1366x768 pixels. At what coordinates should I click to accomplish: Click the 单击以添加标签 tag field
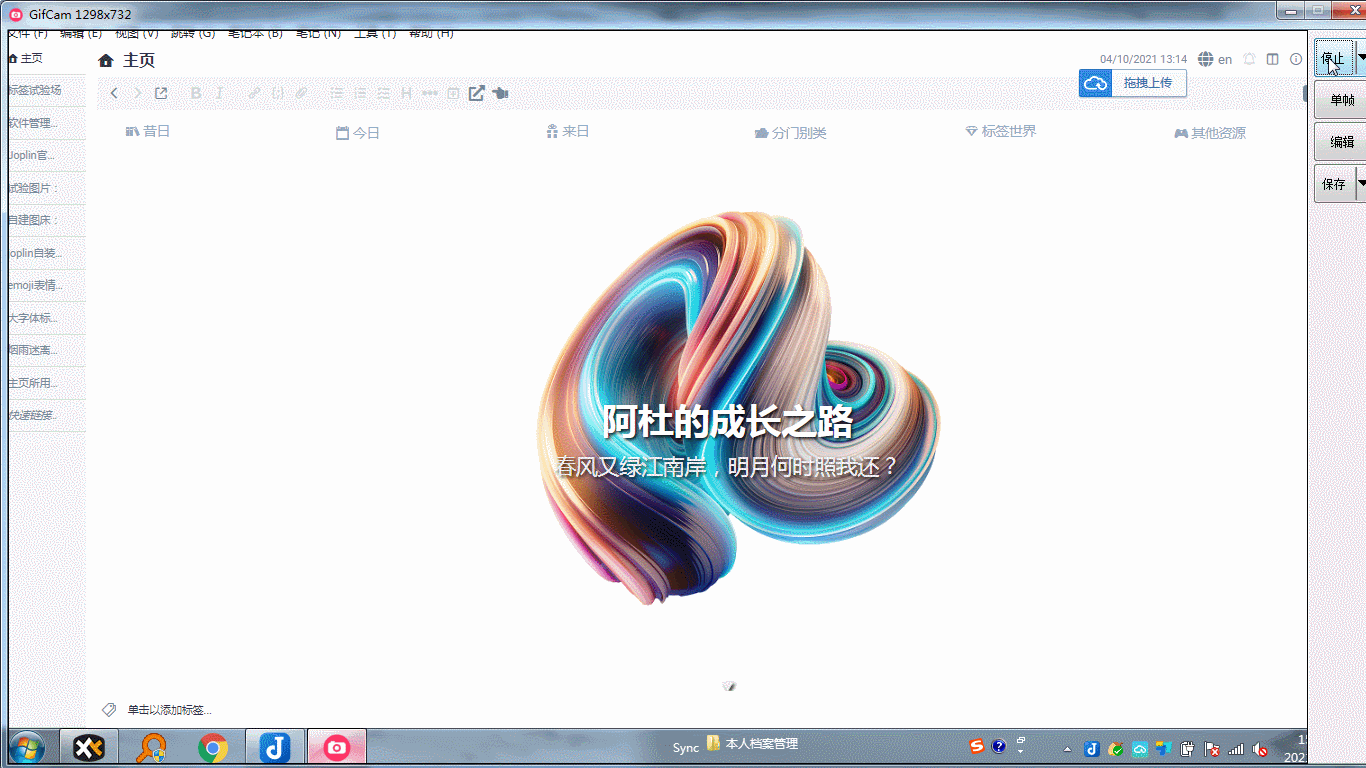click(x=168, y=710)
